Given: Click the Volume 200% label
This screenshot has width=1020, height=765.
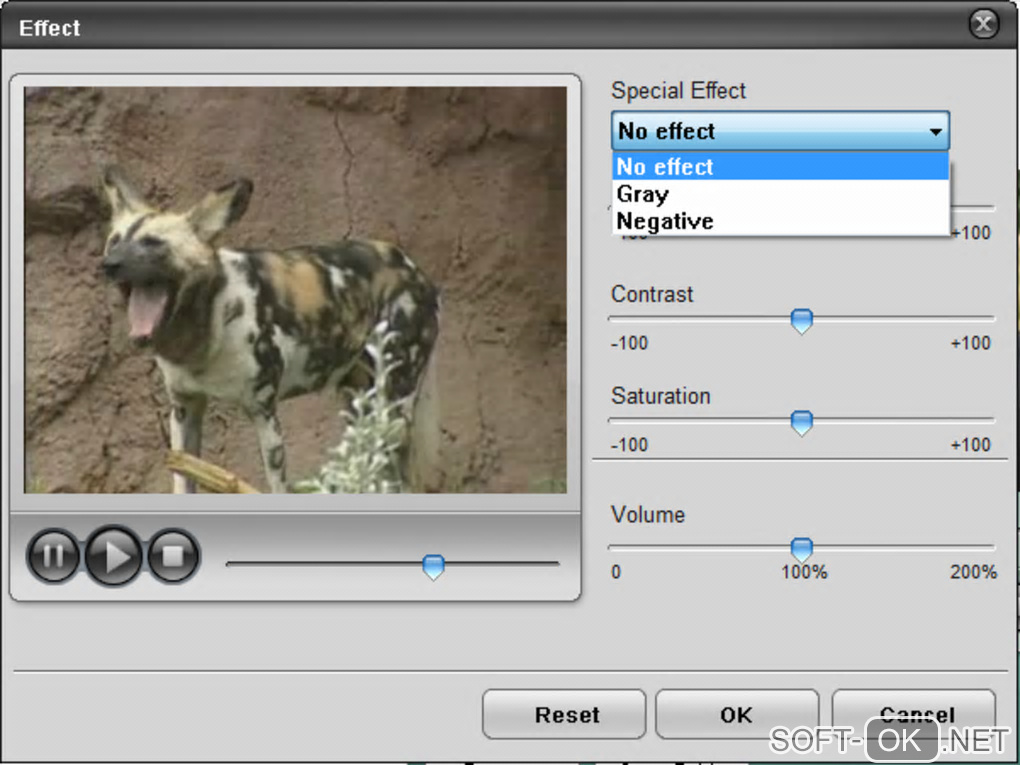Looking at the screenshot, I should tap(973, 572).
